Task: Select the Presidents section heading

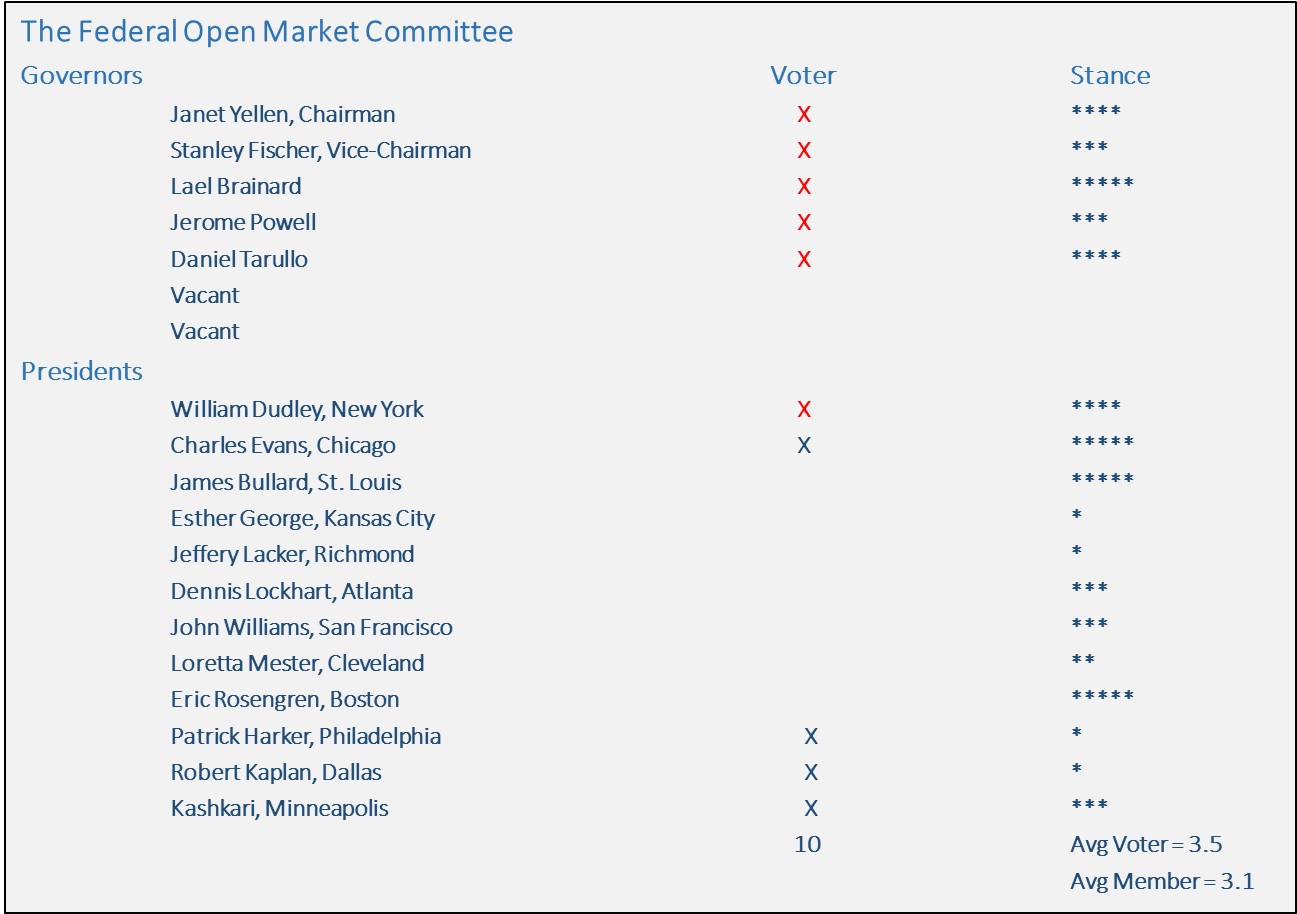Action: click(x=82, y=372)
